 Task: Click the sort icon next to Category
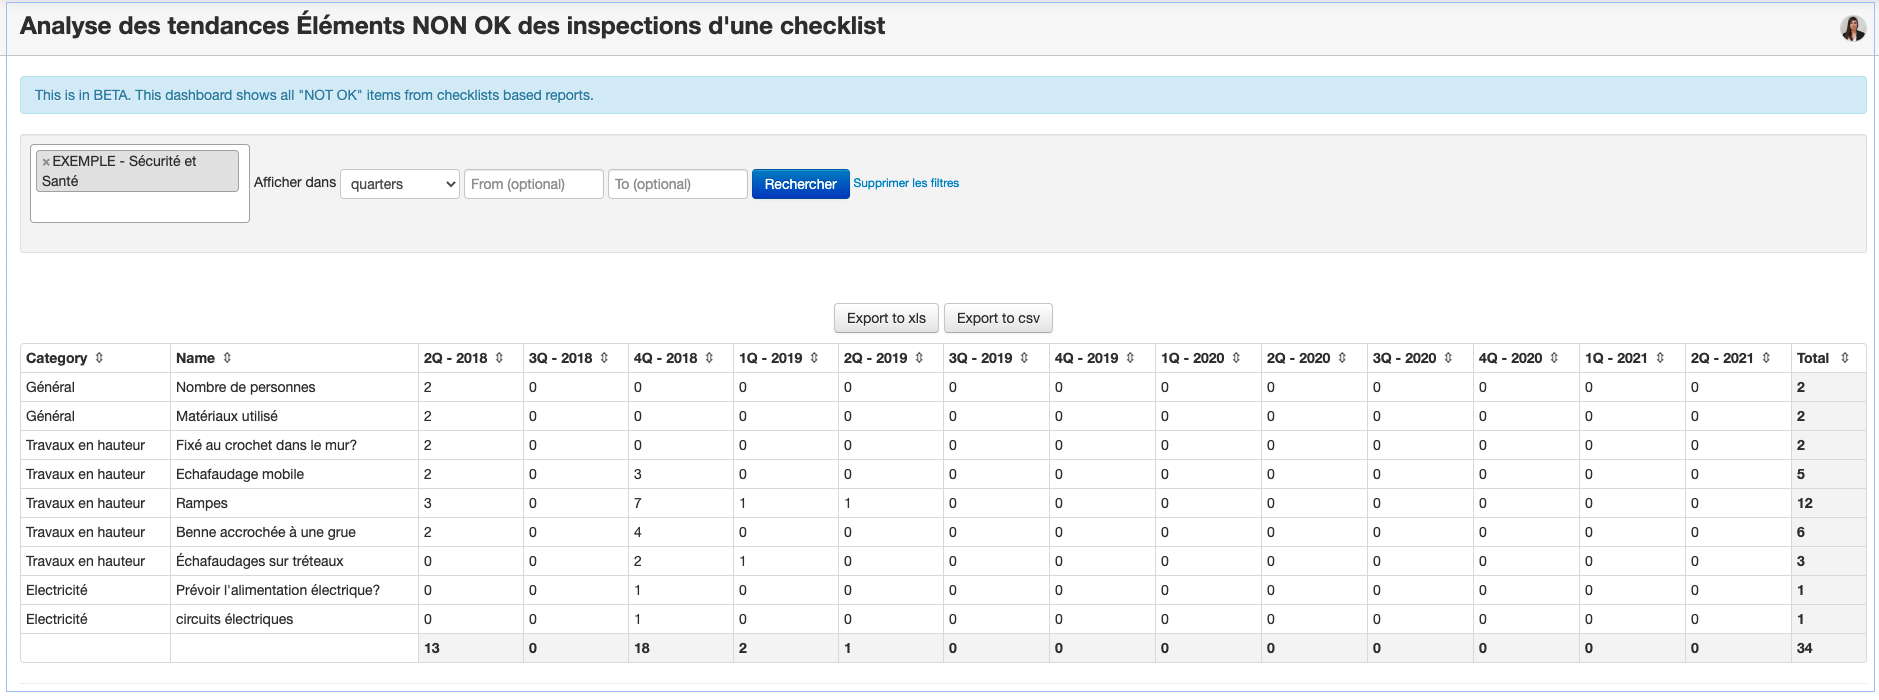pyautogui.click(x=99, y=358)
